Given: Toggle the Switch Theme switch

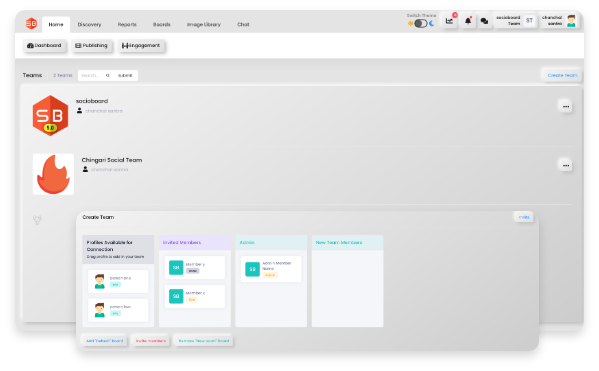Looking at the screenshot, I should [421, 24].
